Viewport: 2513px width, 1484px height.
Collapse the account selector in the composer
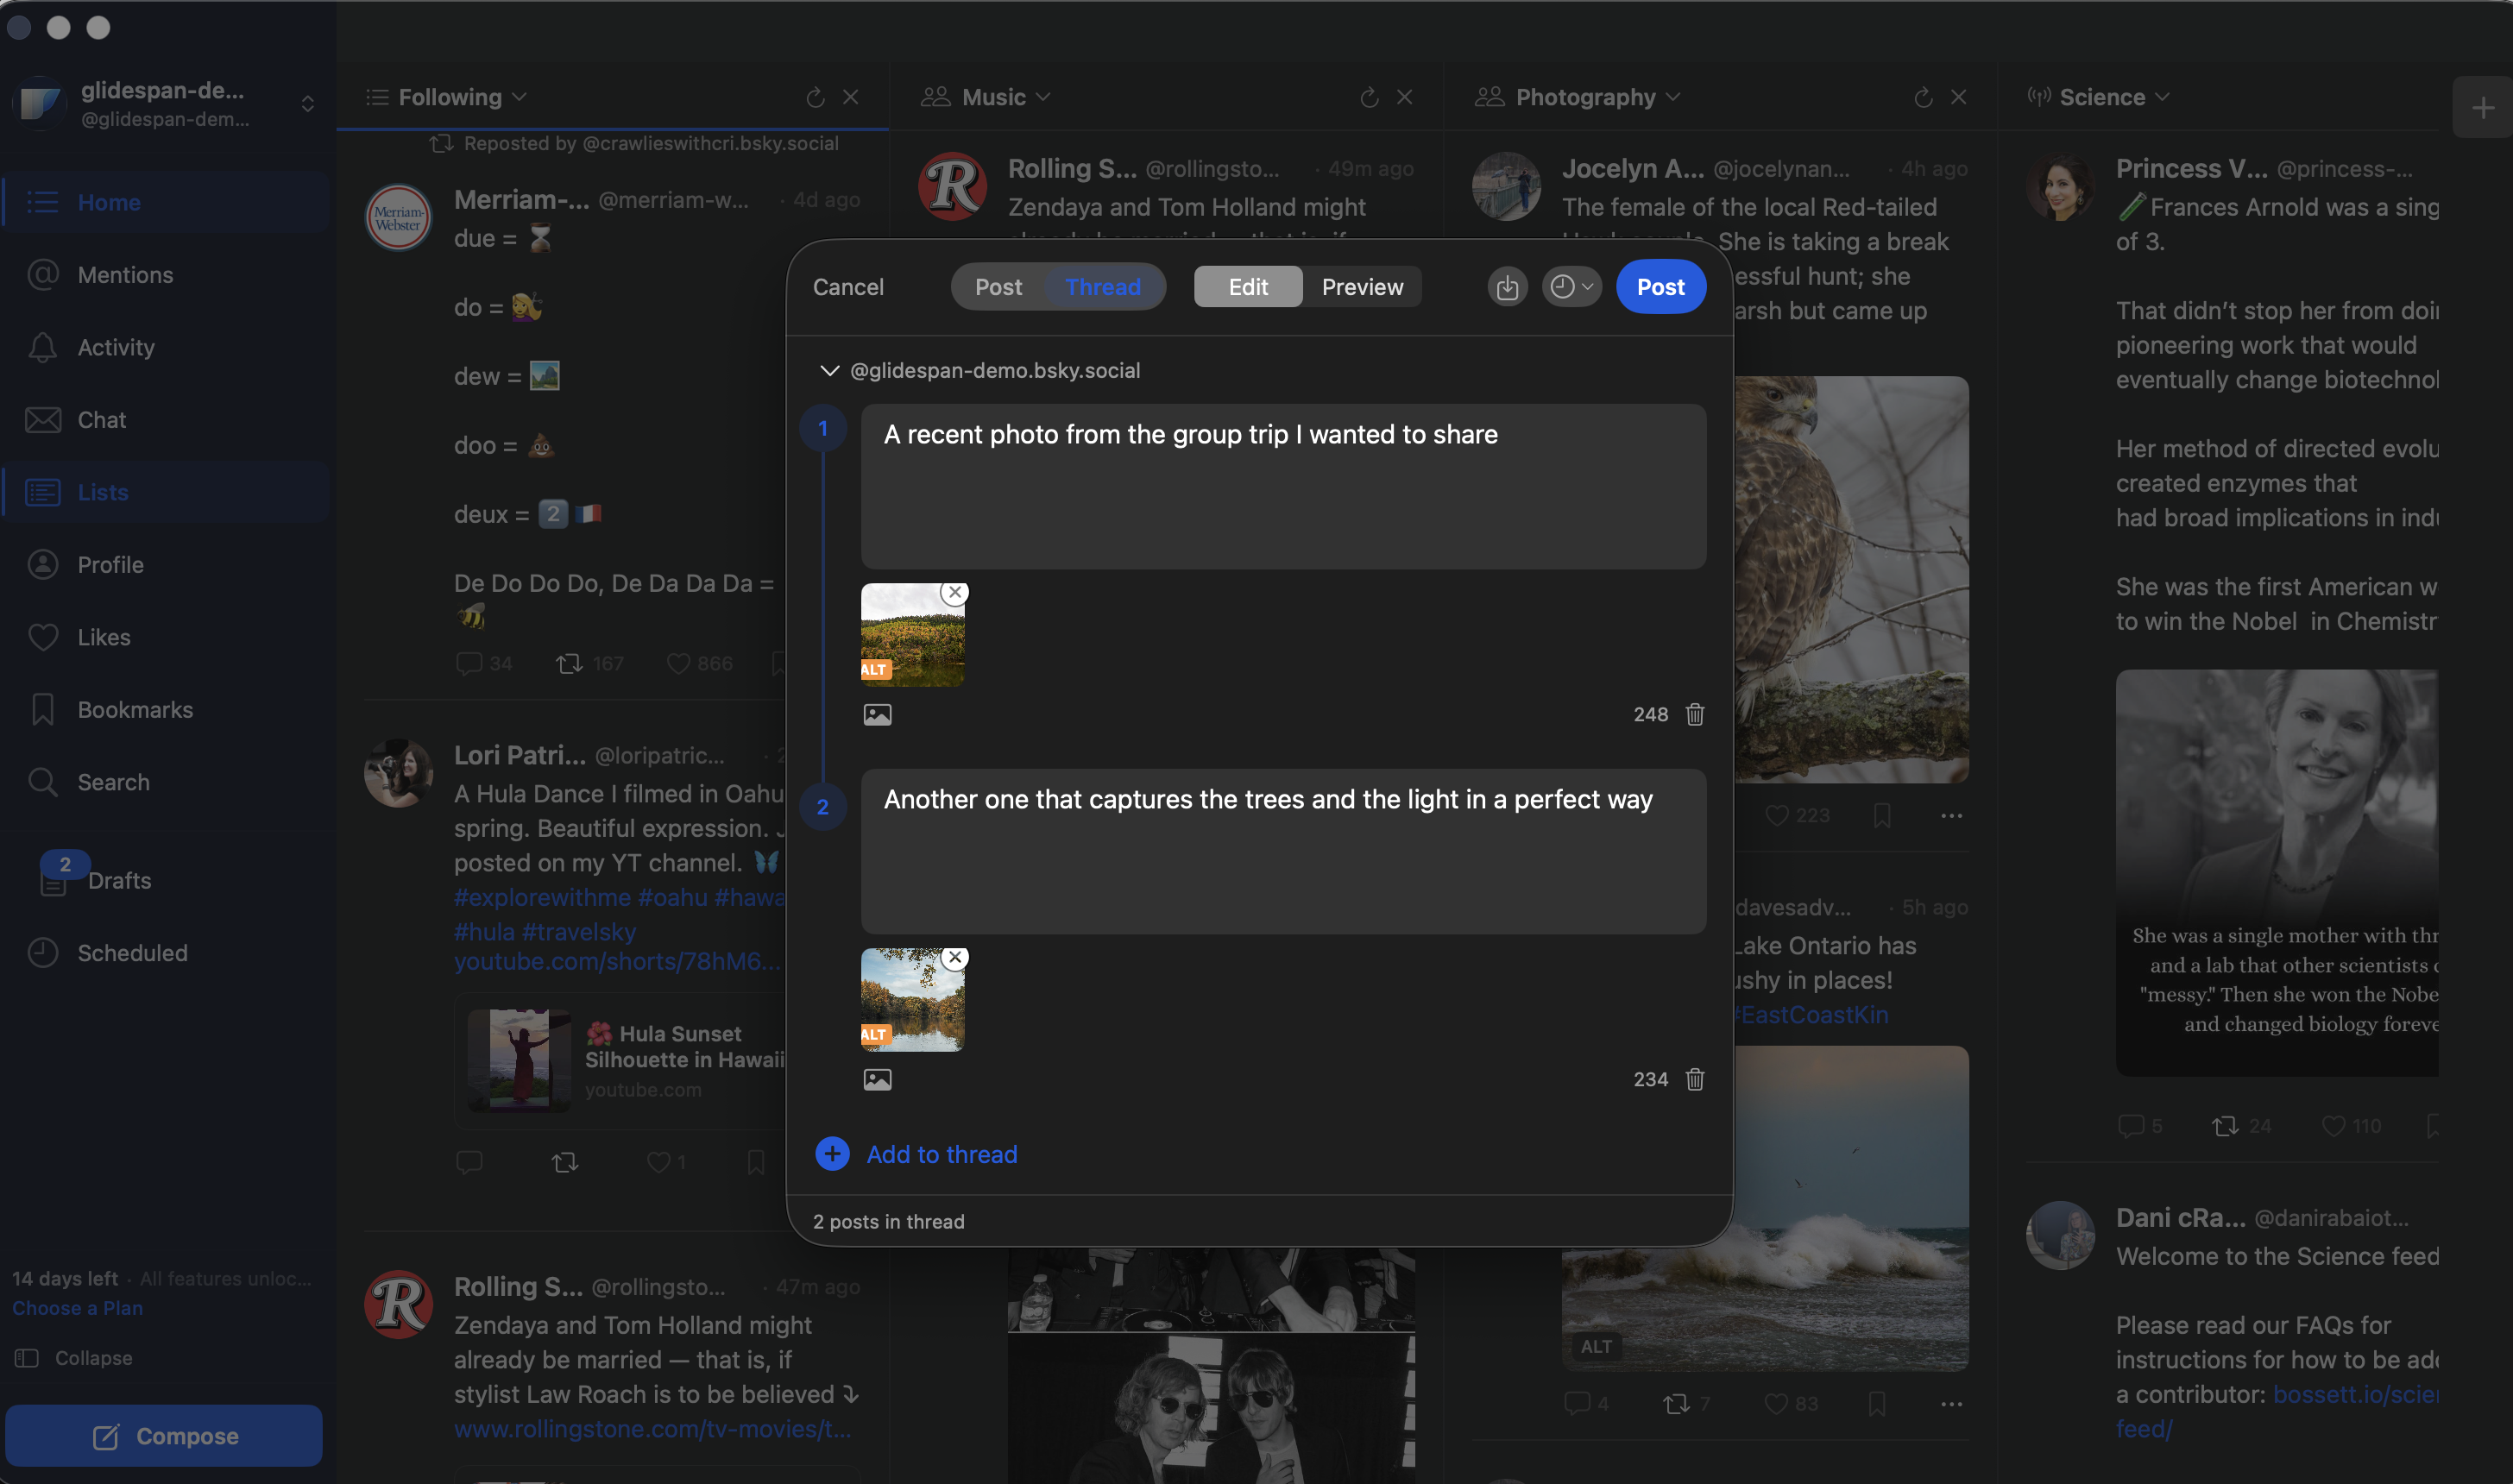tap(829, 370)
